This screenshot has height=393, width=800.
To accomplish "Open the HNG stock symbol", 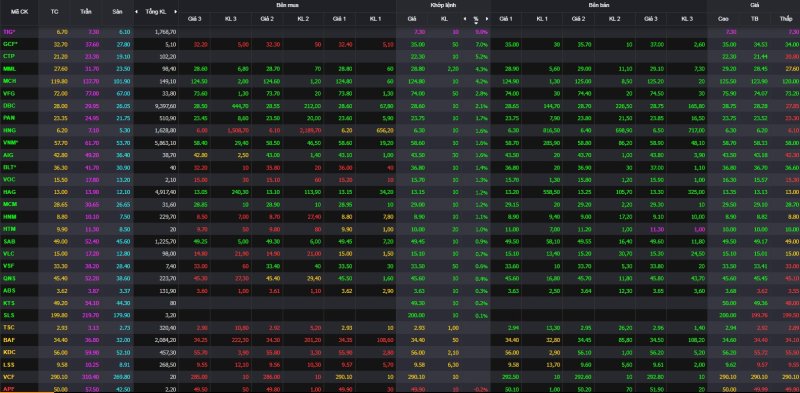I will pos(9,130).
